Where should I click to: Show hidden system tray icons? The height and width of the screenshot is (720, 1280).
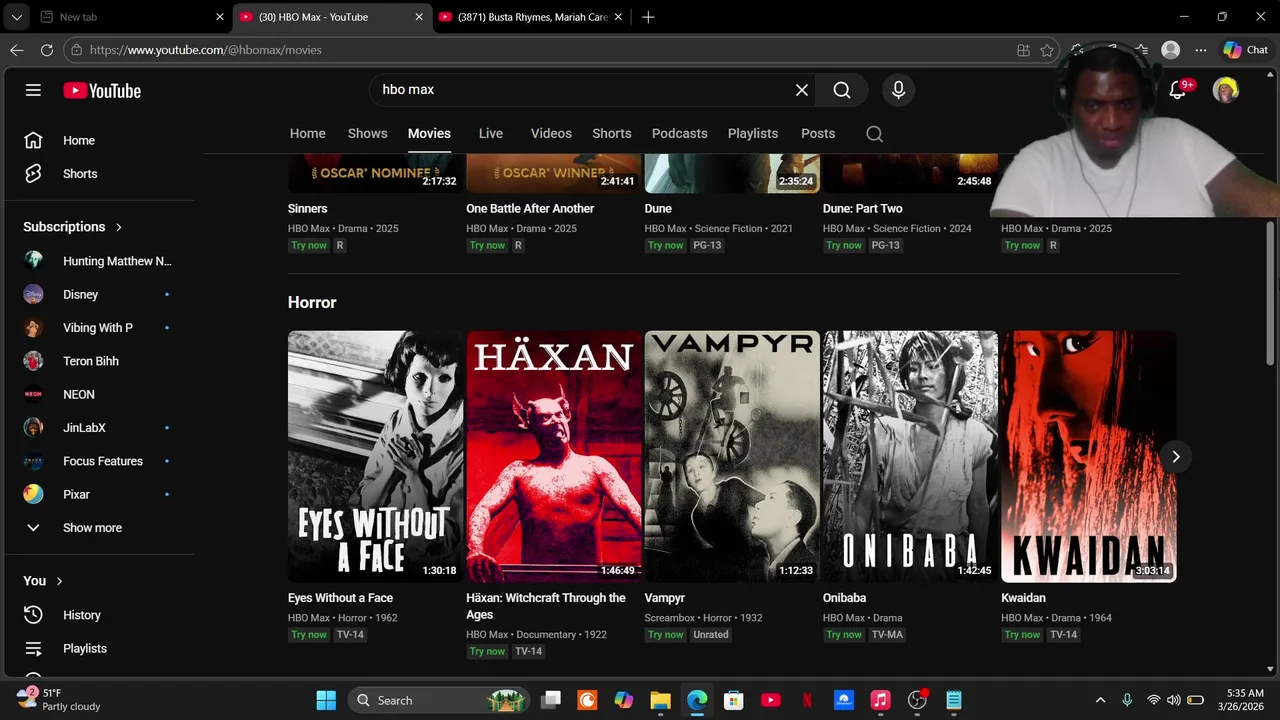1101,700
